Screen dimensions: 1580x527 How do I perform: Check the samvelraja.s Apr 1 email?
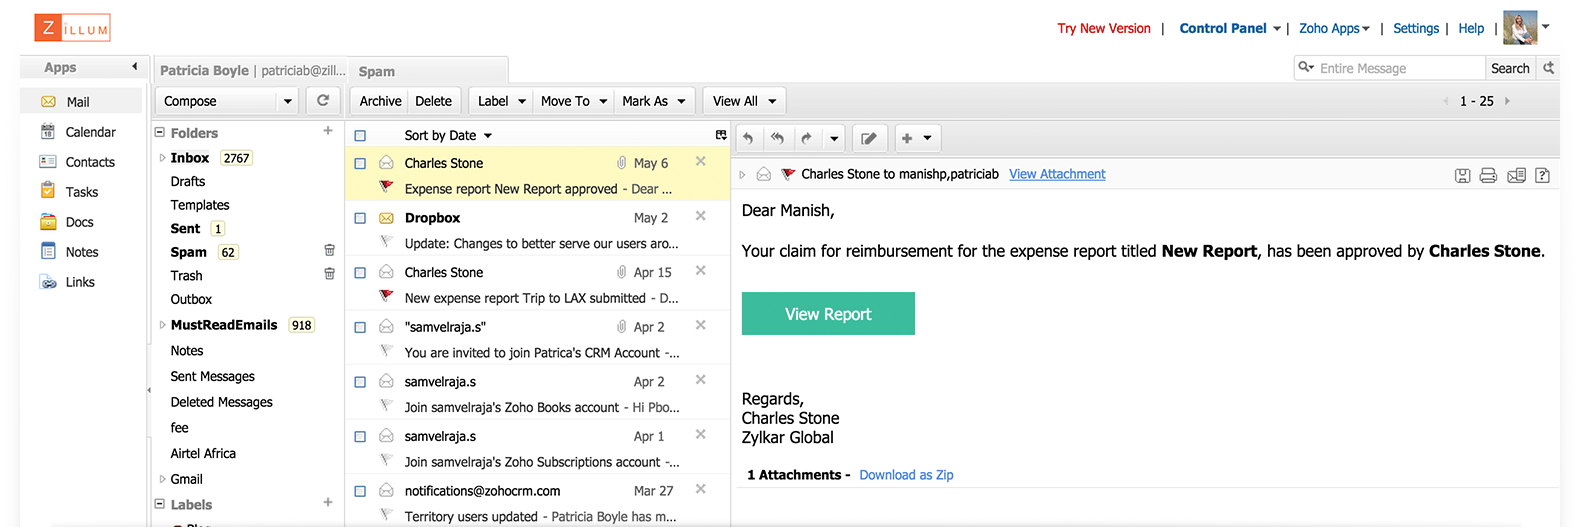tap(360, 436)
